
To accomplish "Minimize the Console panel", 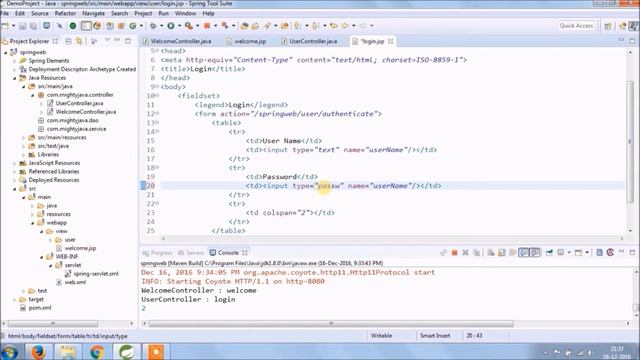I will (x=621, y=253).
